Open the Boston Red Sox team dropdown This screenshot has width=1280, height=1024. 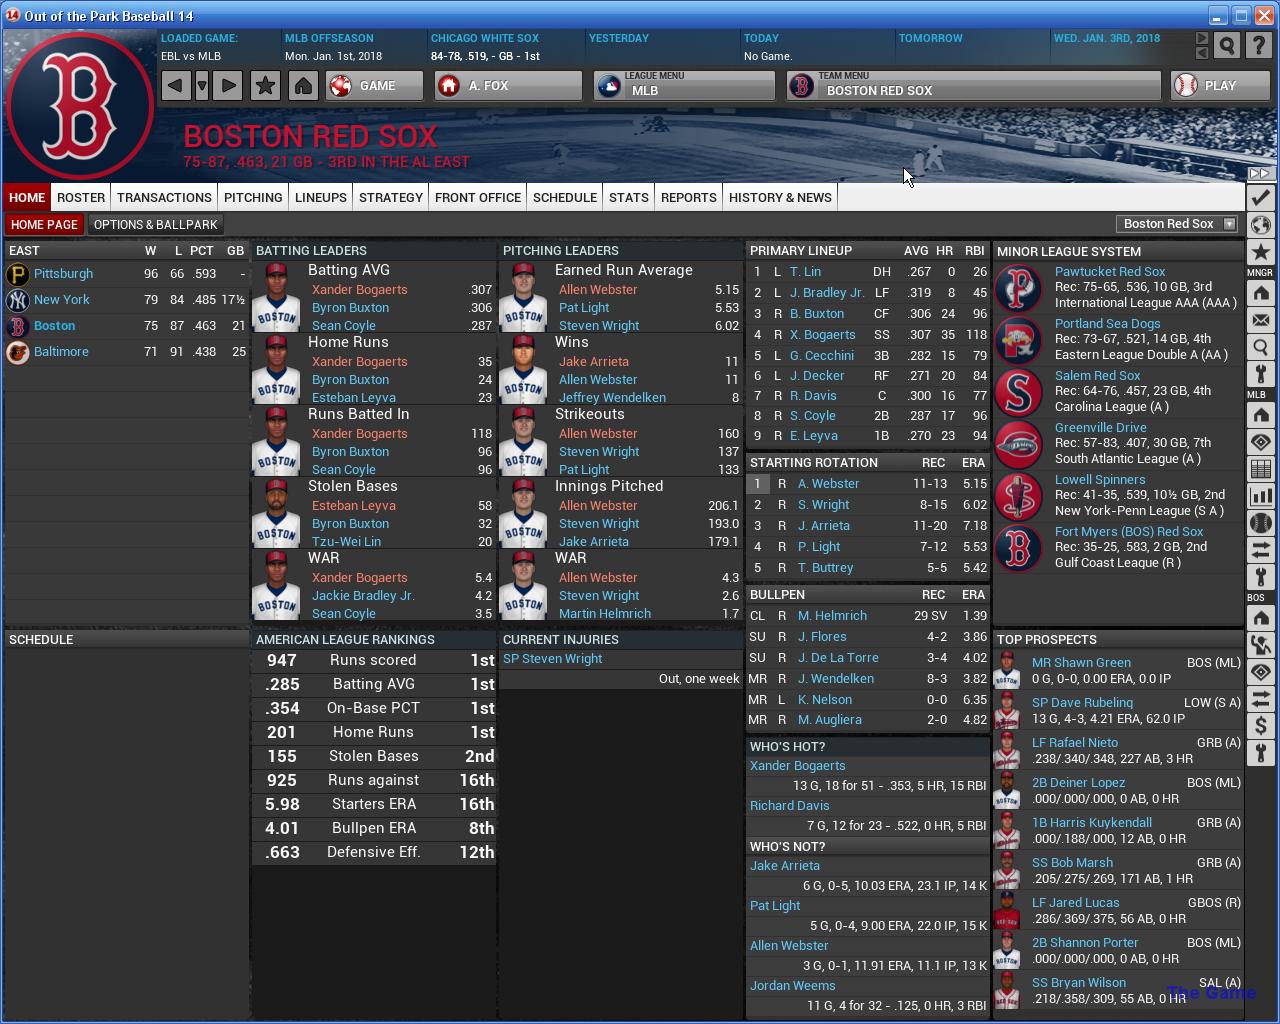1179,224
